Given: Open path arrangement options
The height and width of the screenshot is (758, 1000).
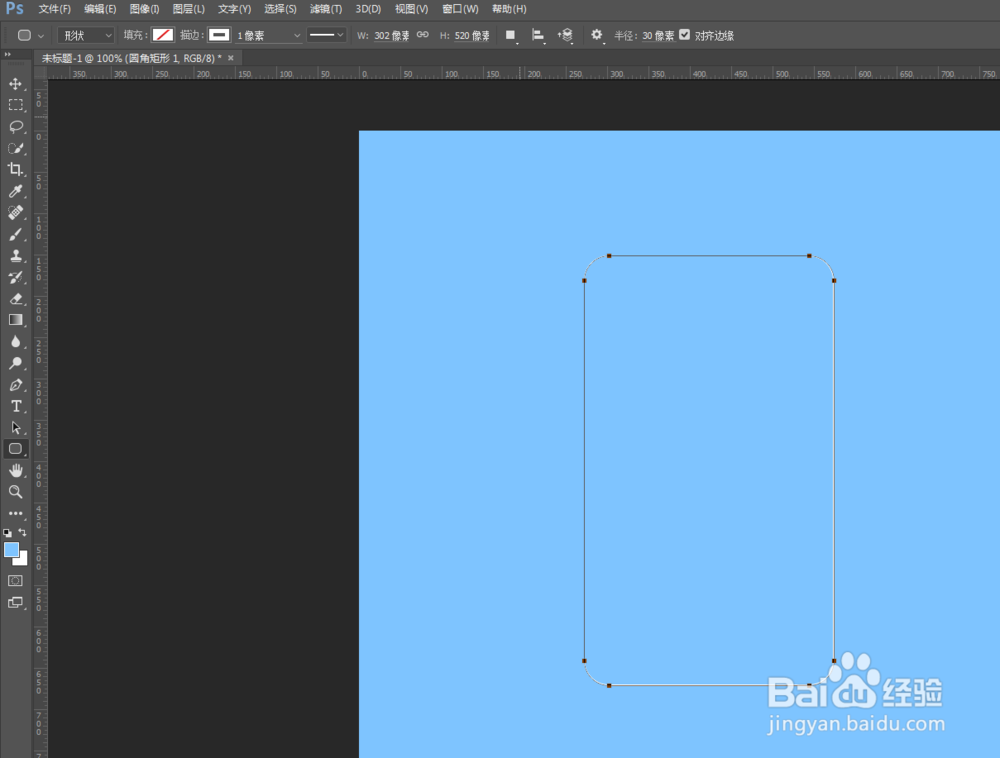Looking at the screenshot, I should (565, 36).
